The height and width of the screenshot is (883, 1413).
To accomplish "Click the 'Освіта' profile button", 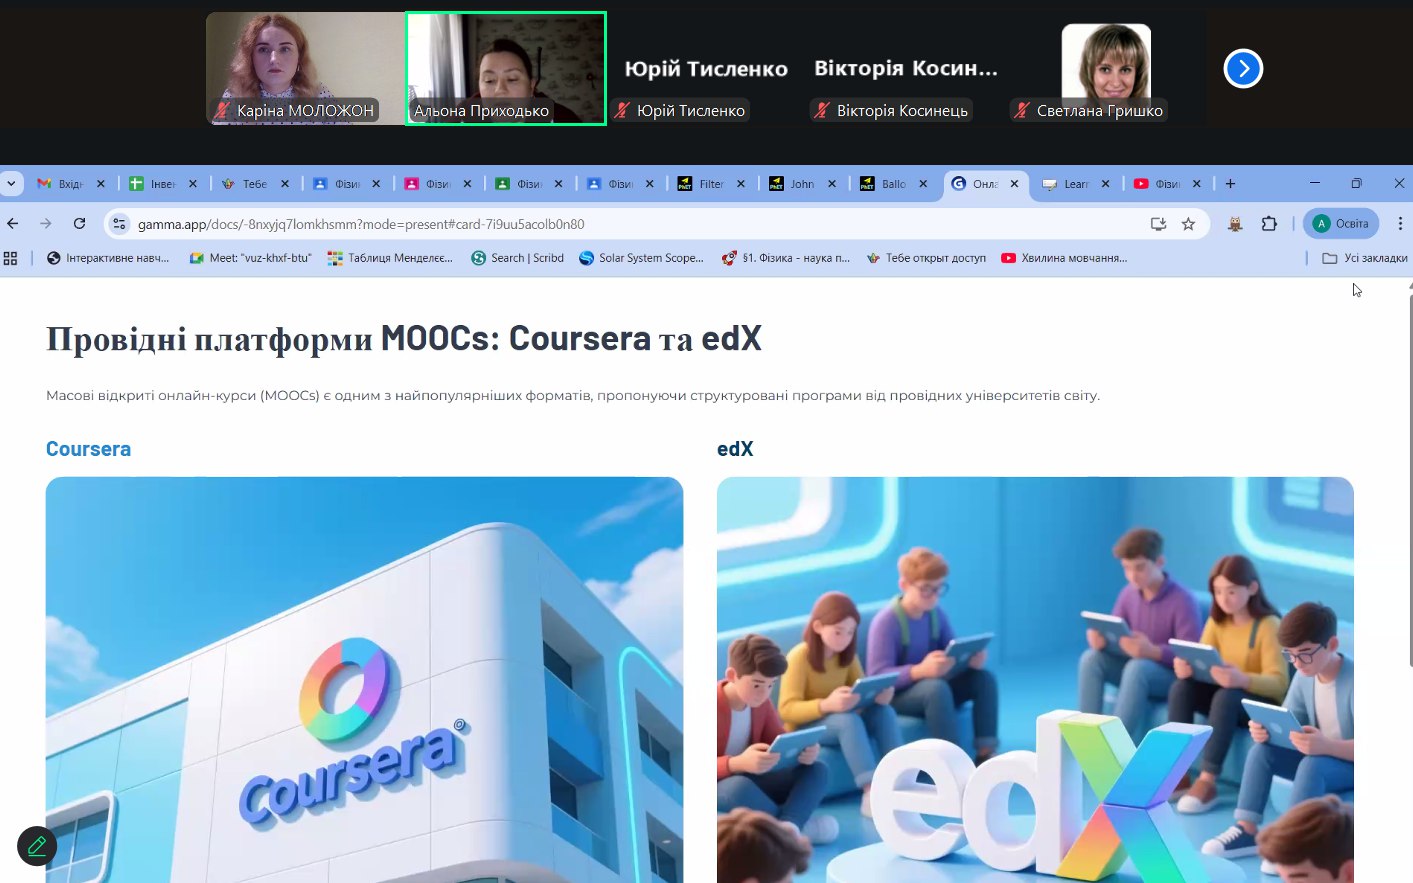I will tap(1340, 224).
